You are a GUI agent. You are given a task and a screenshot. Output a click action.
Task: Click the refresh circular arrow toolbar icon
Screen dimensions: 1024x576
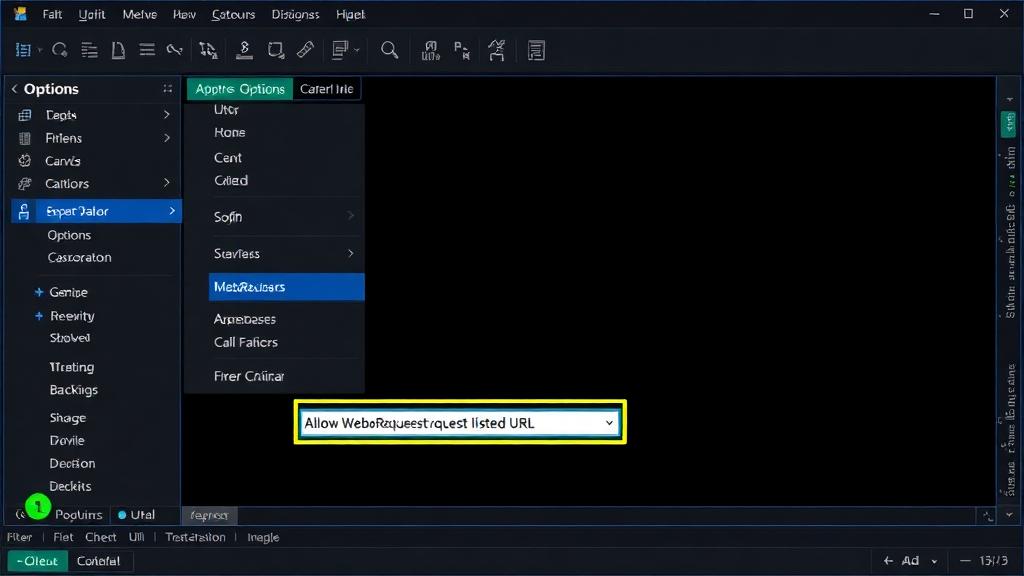pos(59,50)
